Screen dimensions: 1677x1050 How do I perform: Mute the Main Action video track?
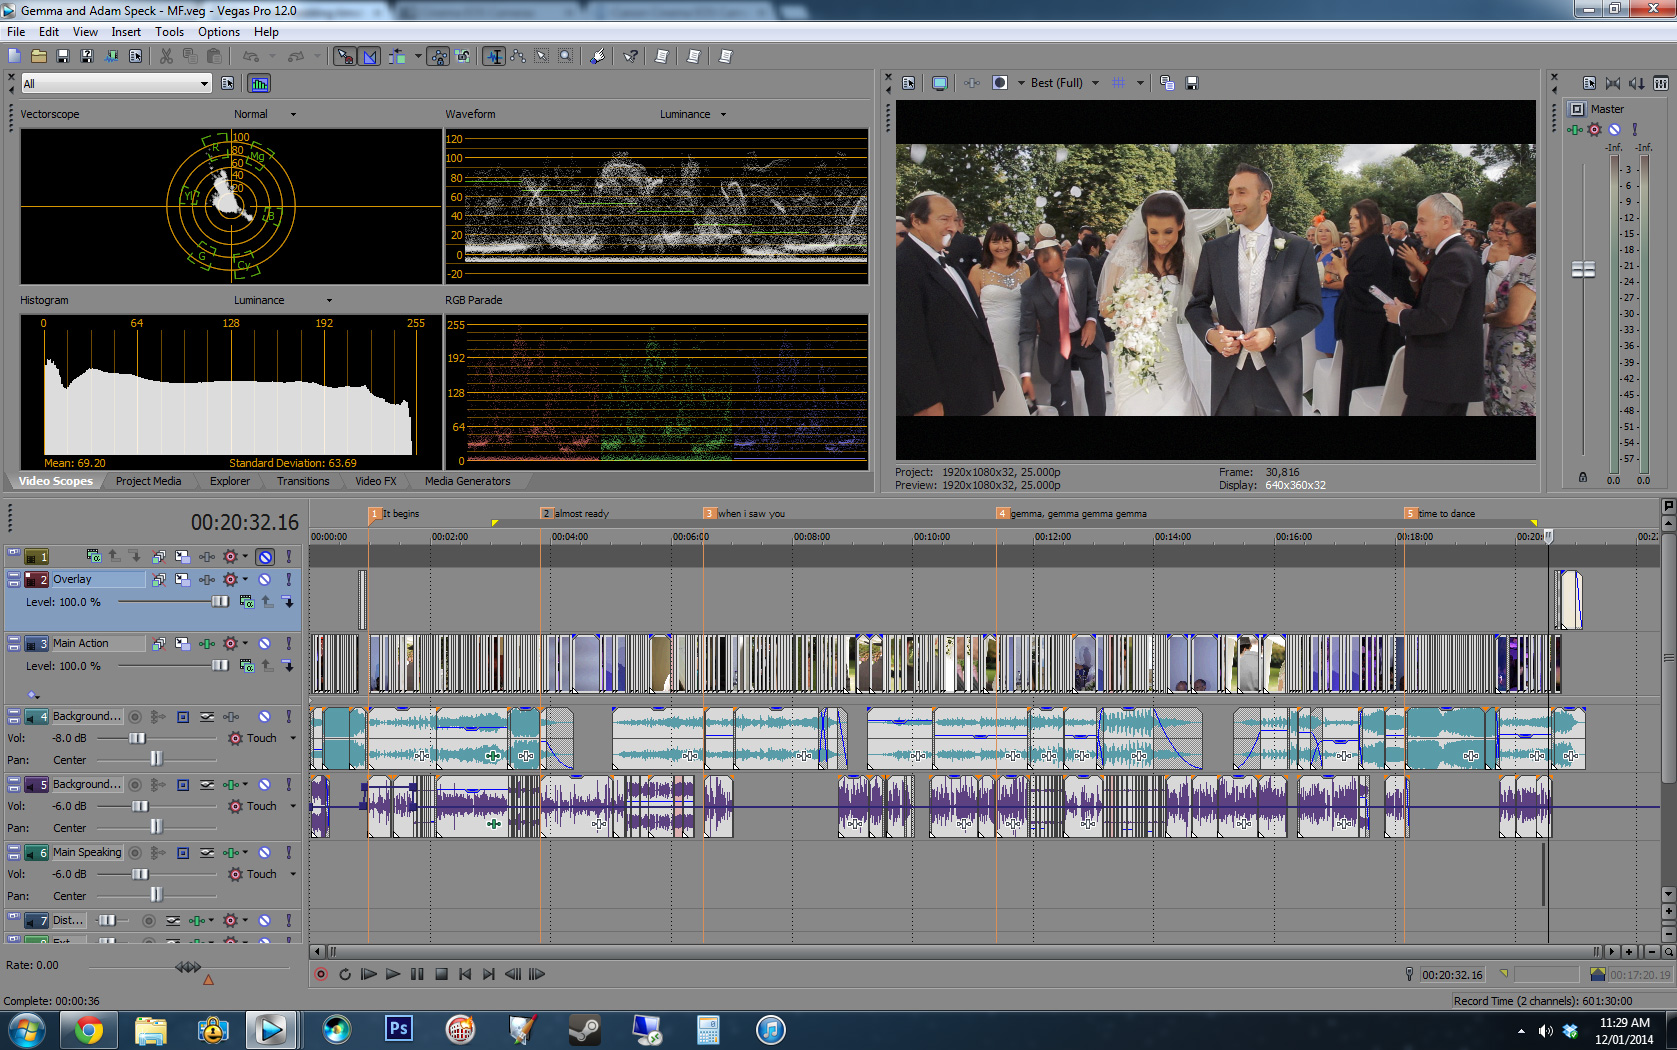pos(265,643)
